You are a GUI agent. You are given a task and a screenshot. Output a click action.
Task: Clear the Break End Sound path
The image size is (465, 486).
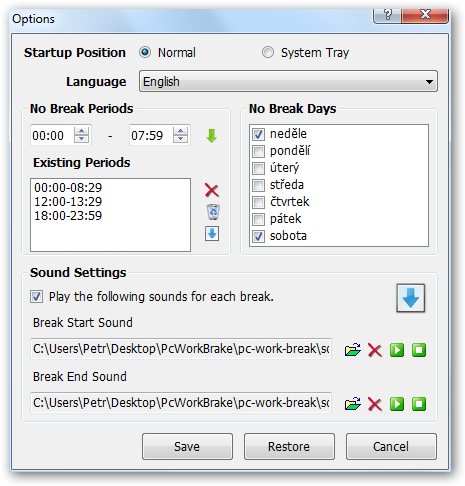(375, 404)
